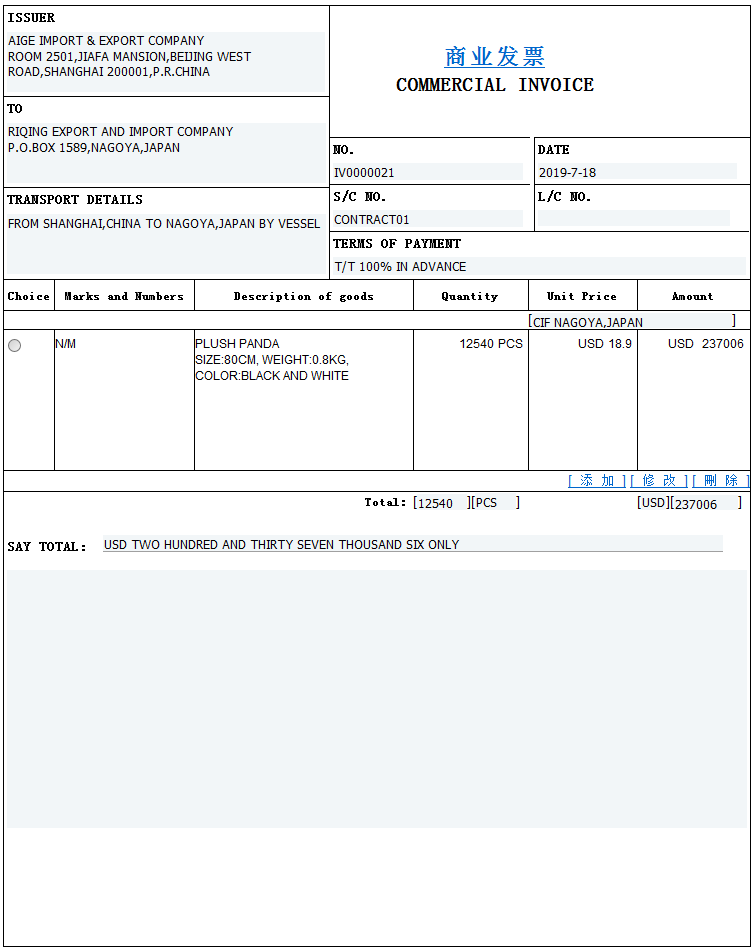Focus the Terms of Payment field
Image resolution: width=755 pixels, height=950 pixels.
point(539,267)
